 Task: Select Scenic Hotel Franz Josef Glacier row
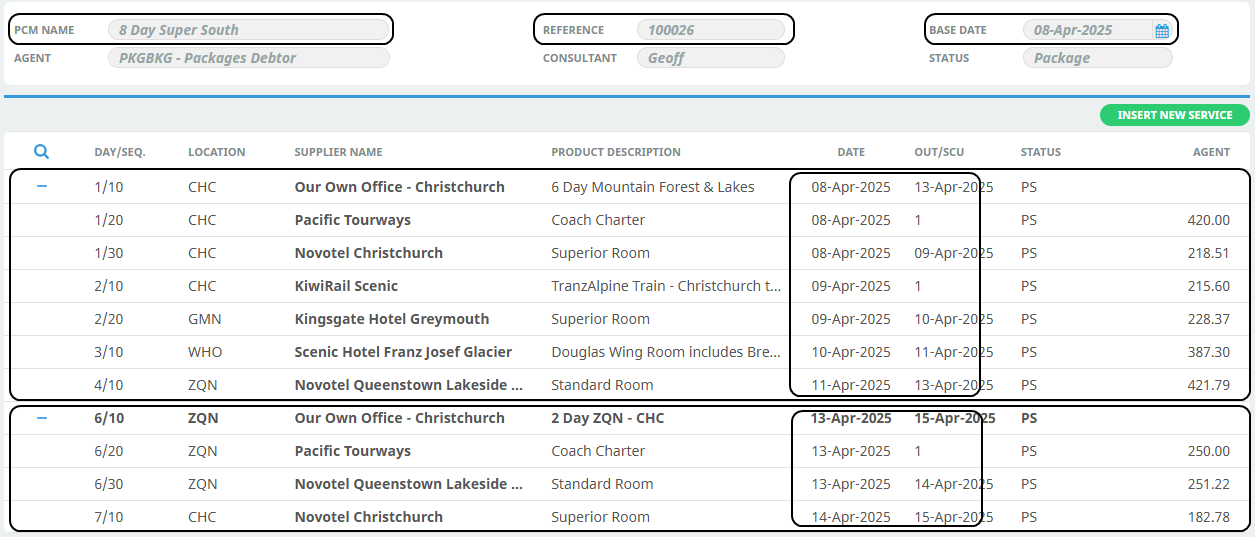coord(403,352)
